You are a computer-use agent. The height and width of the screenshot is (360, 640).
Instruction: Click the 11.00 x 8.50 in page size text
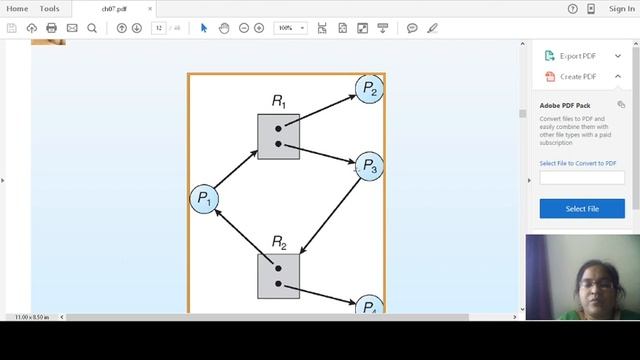click(x=32, y=317)
